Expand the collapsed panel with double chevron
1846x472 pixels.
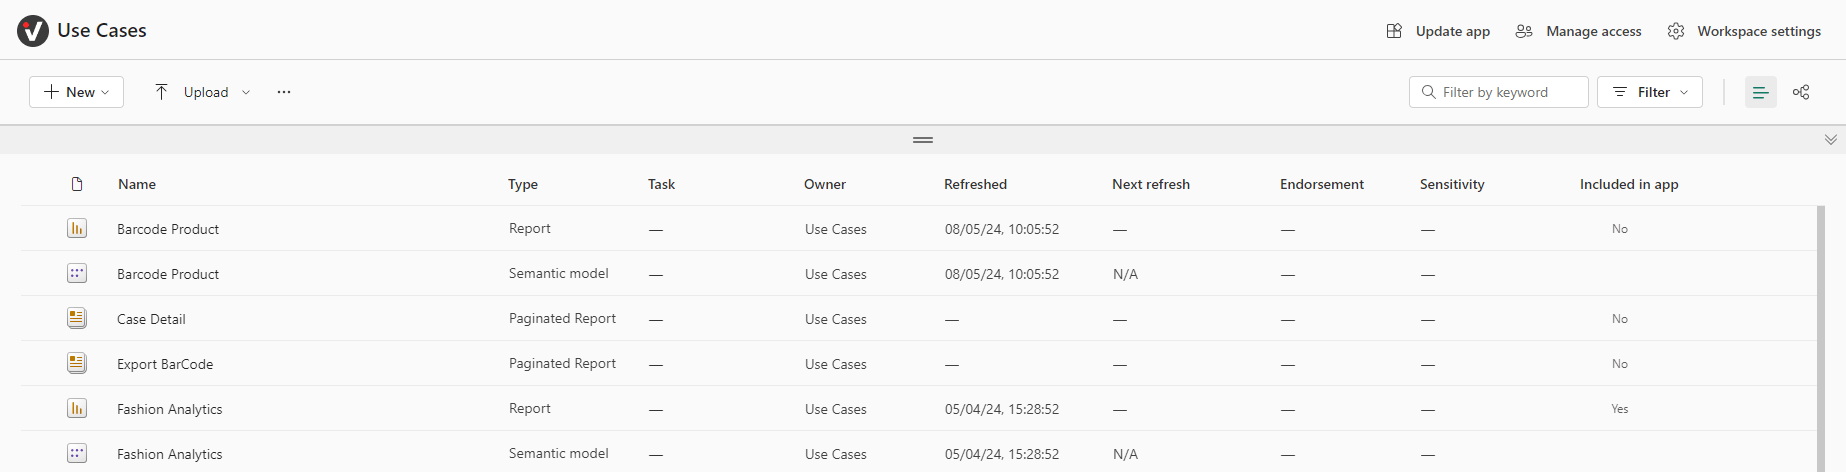pyautogui.click(x=1831, y=140)
